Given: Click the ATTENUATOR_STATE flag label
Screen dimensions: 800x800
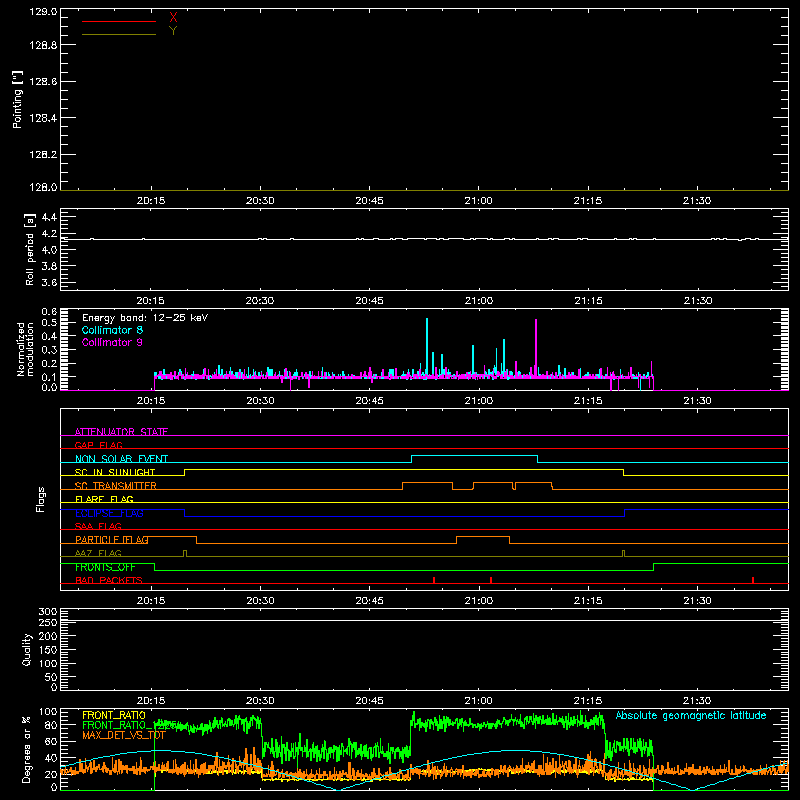Looking at the screenshot, I should [121, 432].
